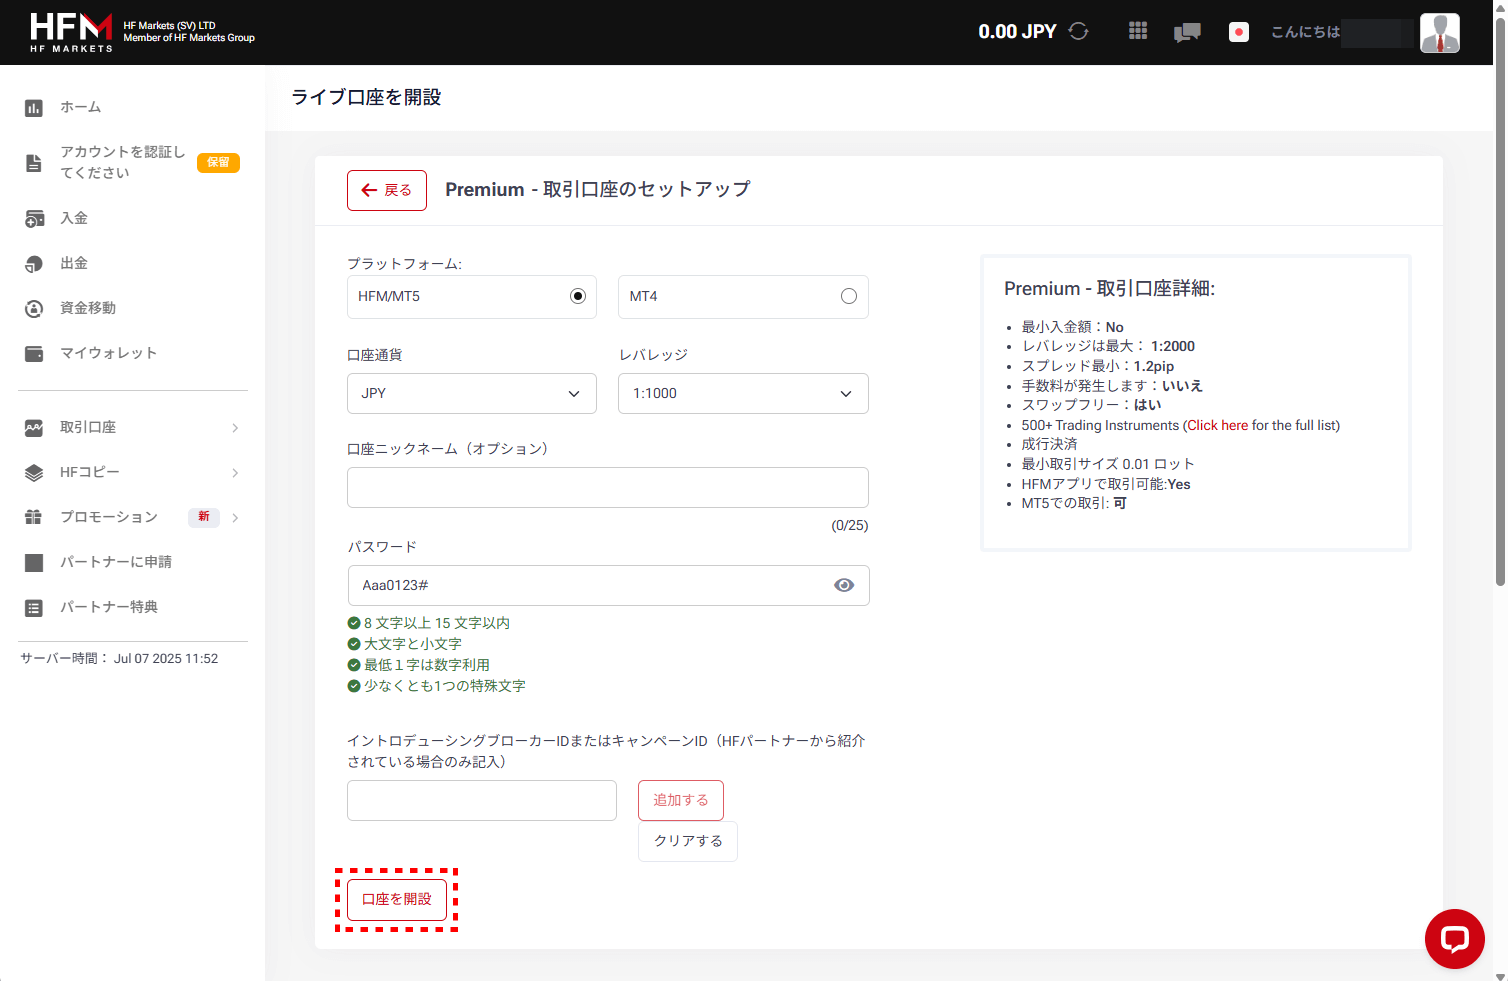The width and height of the screenshot is (1508, 981).
Task: Open 資金移動 menu item
Action: [88, 308]
